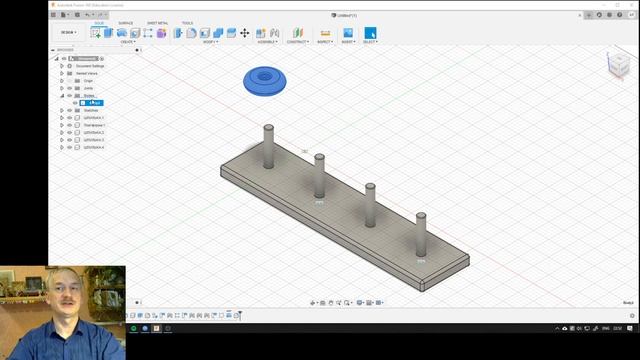This screenshot has width=640, height=360.
Task: Click the ViewCube in the corner
Action: (x=619, y=65)
